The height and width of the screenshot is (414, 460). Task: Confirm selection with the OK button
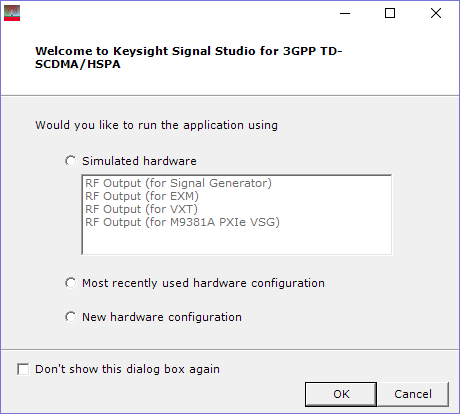pos(341,394)
